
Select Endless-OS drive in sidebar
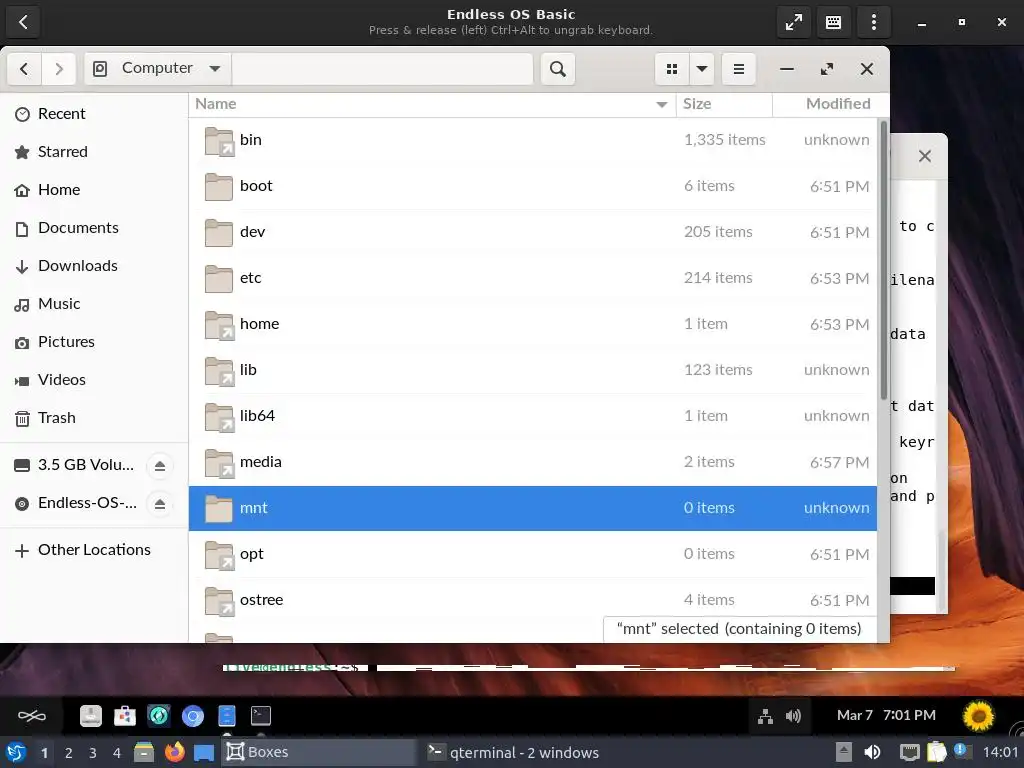(73, 503)
